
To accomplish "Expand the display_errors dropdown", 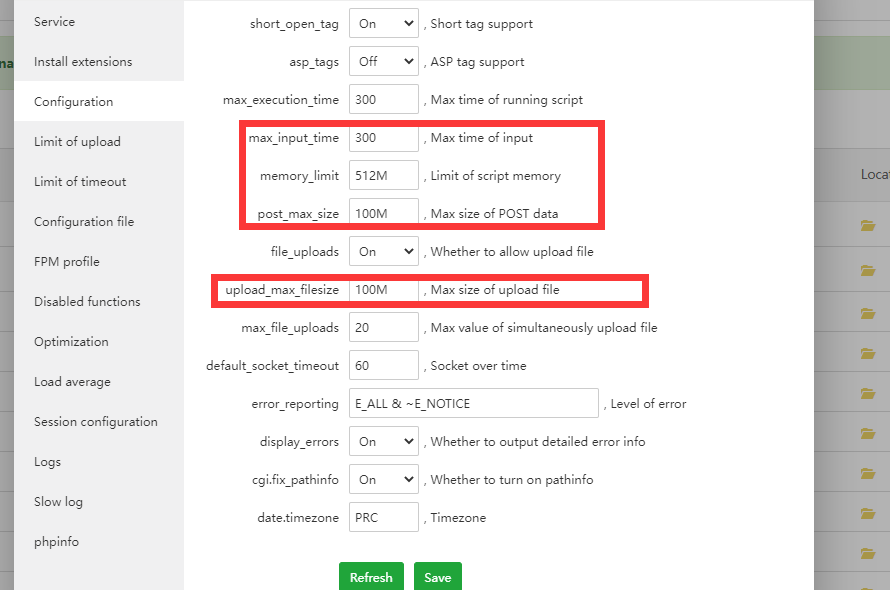I will (383, 442).
